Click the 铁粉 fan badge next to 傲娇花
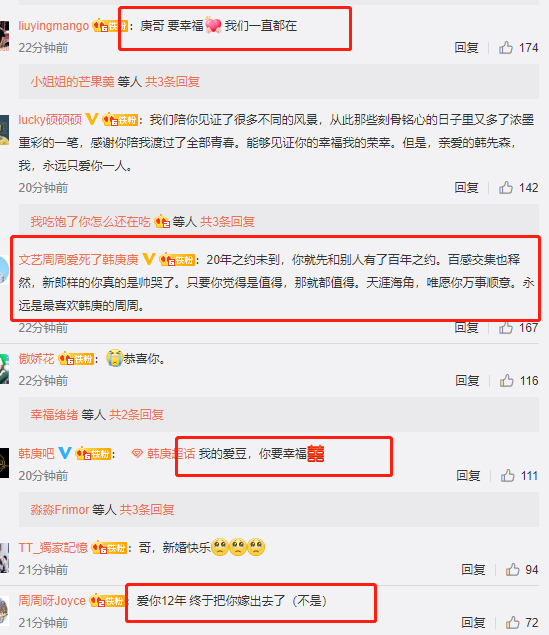This screenshot has height=635, width=549. pos(77,359)
